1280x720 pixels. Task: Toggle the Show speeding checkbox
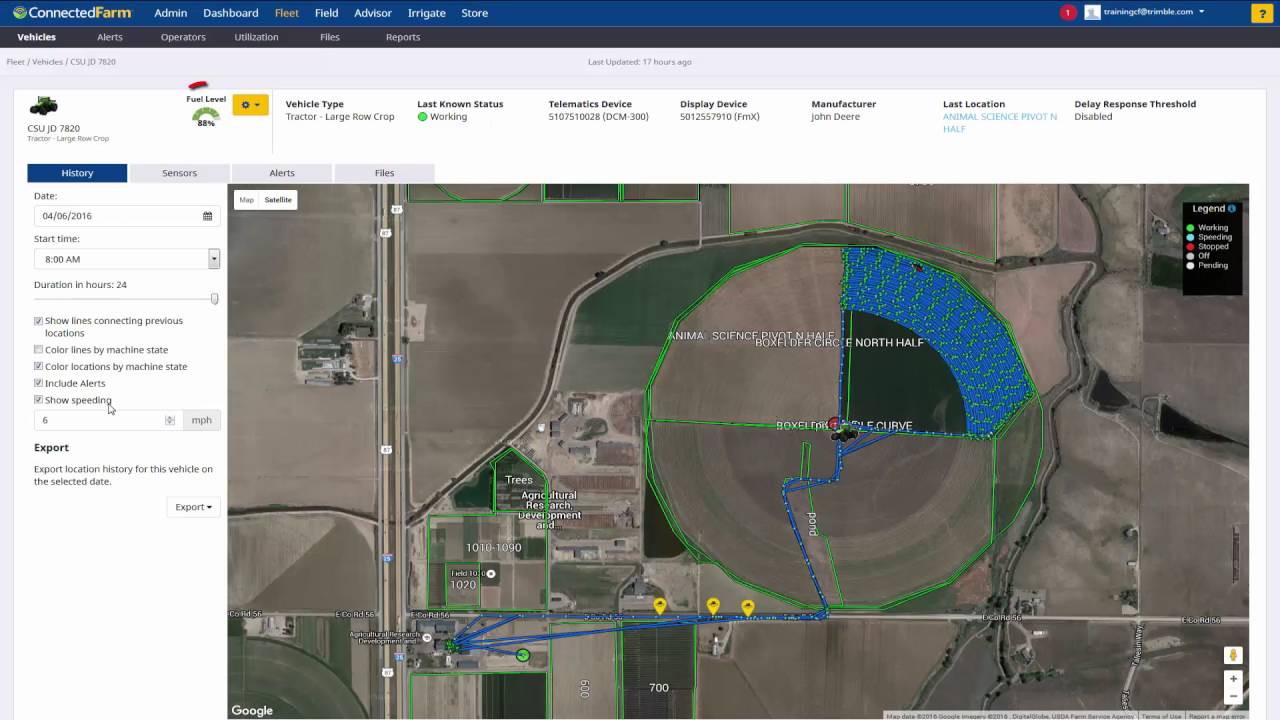click(38, 400)
